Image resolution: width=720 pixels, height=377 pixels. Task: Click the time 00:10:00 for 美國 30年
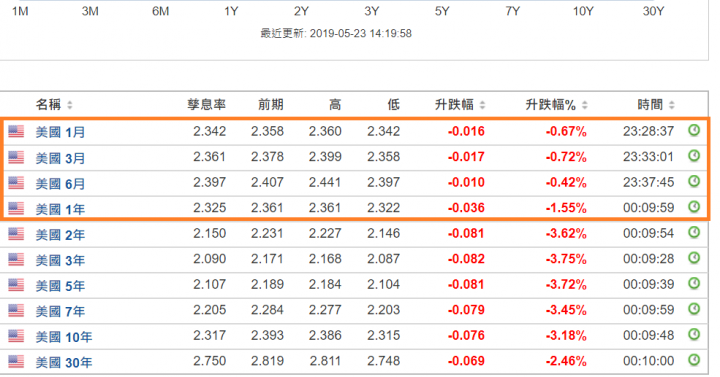click(648, 361)
